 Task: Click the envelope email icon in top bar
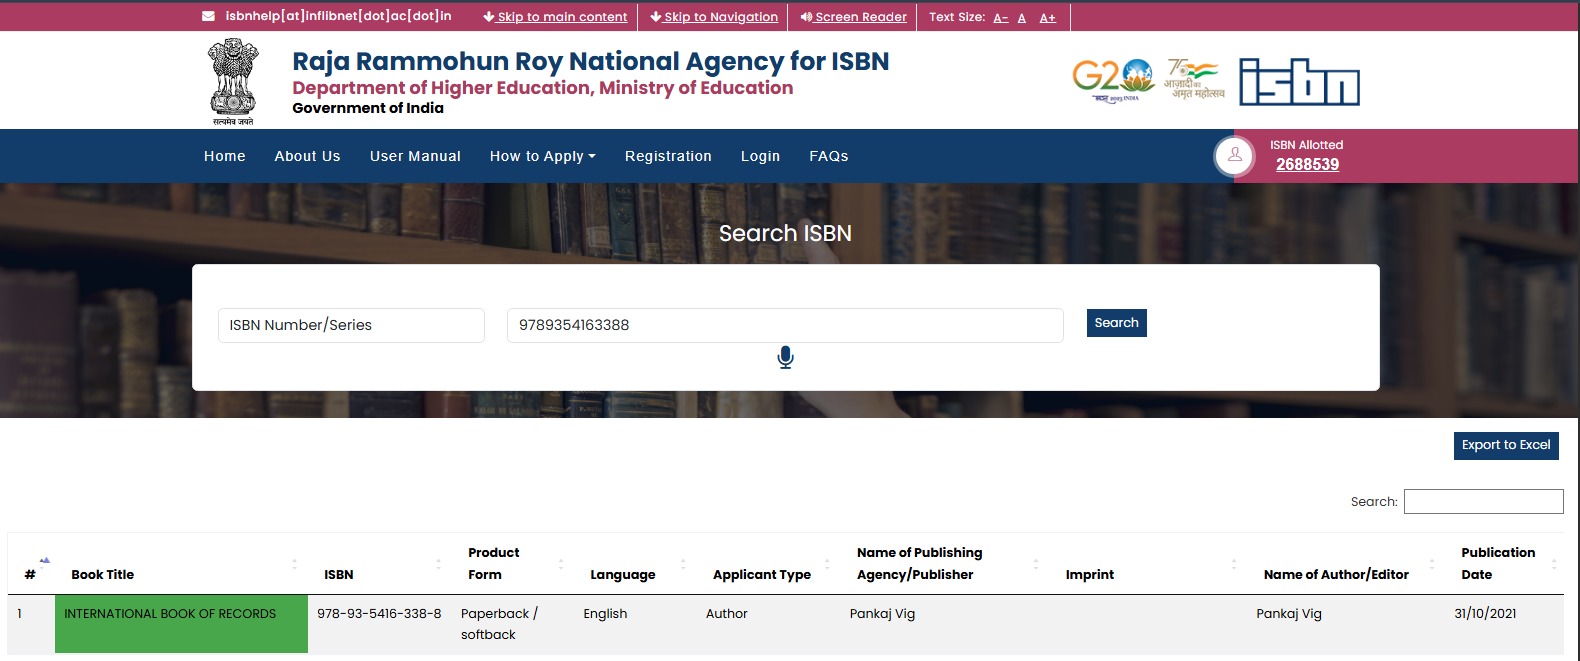tap(208, 16)
